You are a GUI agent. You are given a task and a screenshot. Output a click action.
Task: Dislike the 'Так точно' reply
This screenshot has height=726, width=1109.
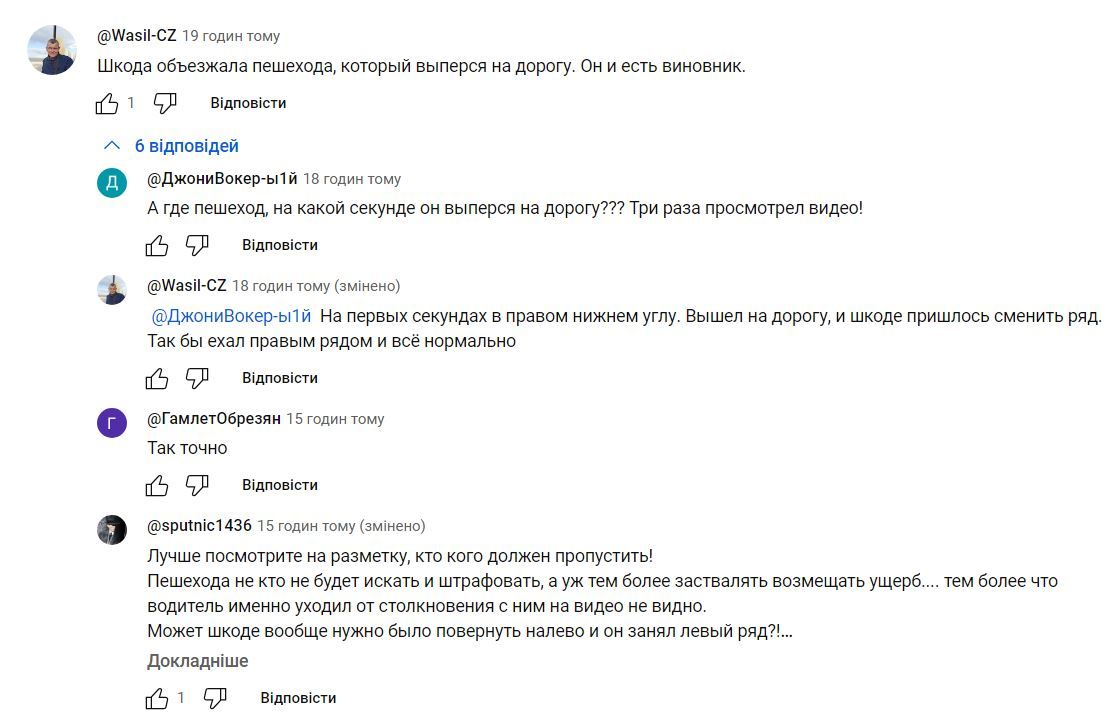(197, 485)
